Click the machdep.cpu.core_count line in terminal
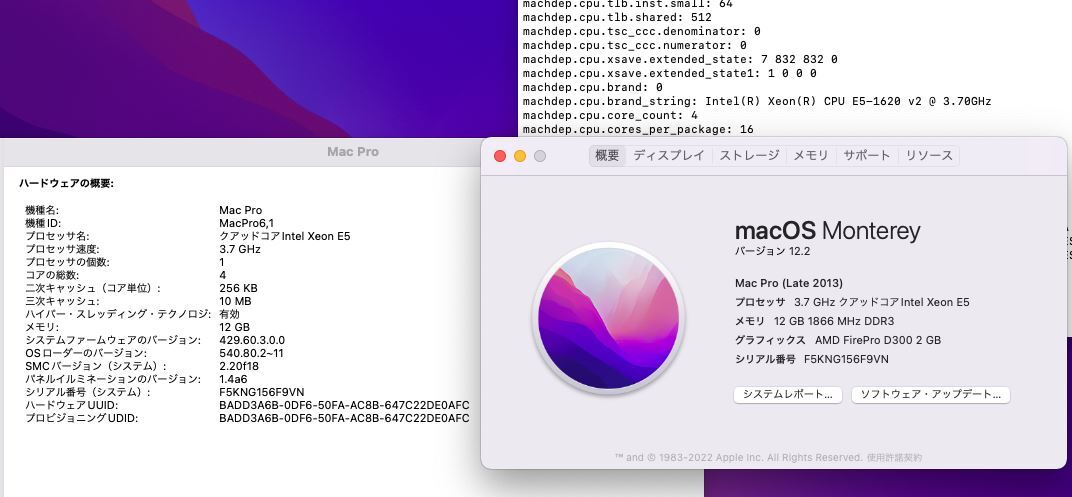Screen dimensions: 1072x497 [610, 115]
